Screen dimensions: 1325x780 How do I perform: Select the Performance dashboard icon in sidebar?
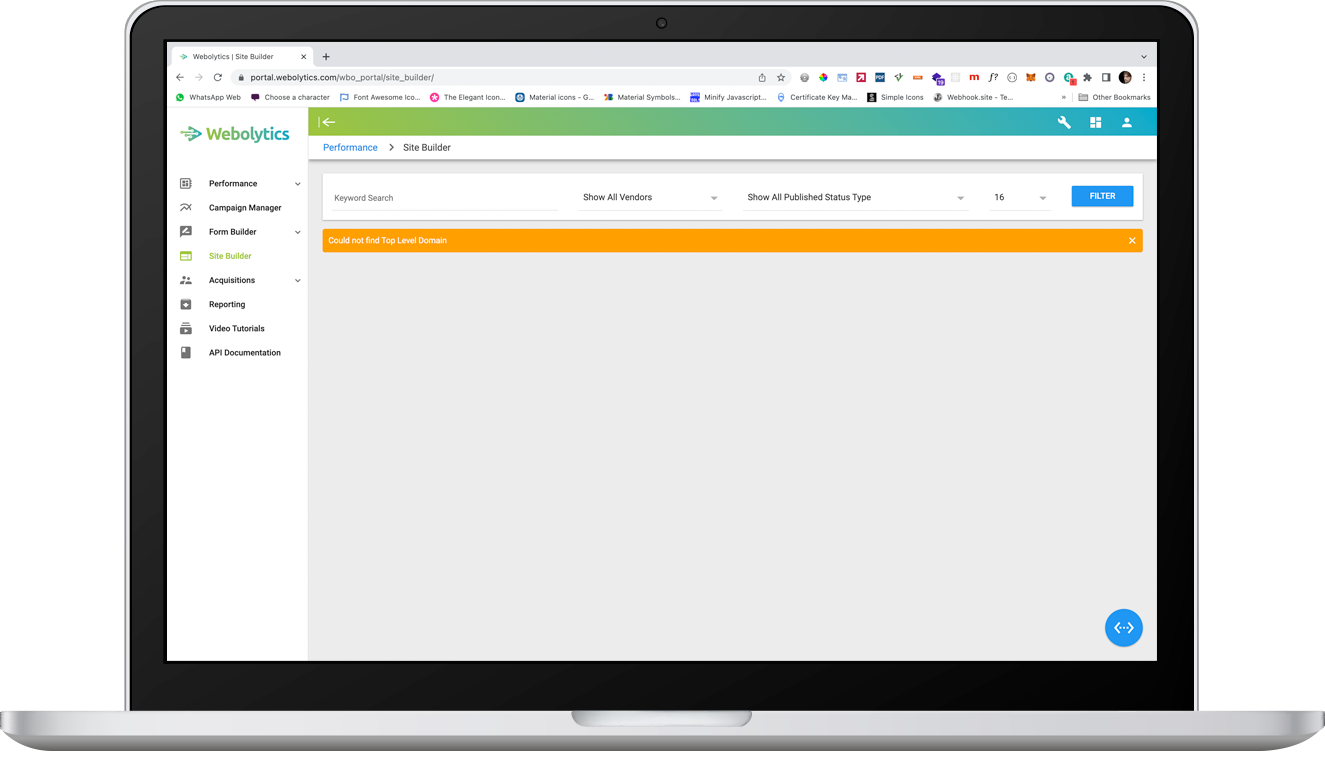[x=186, y=183]
